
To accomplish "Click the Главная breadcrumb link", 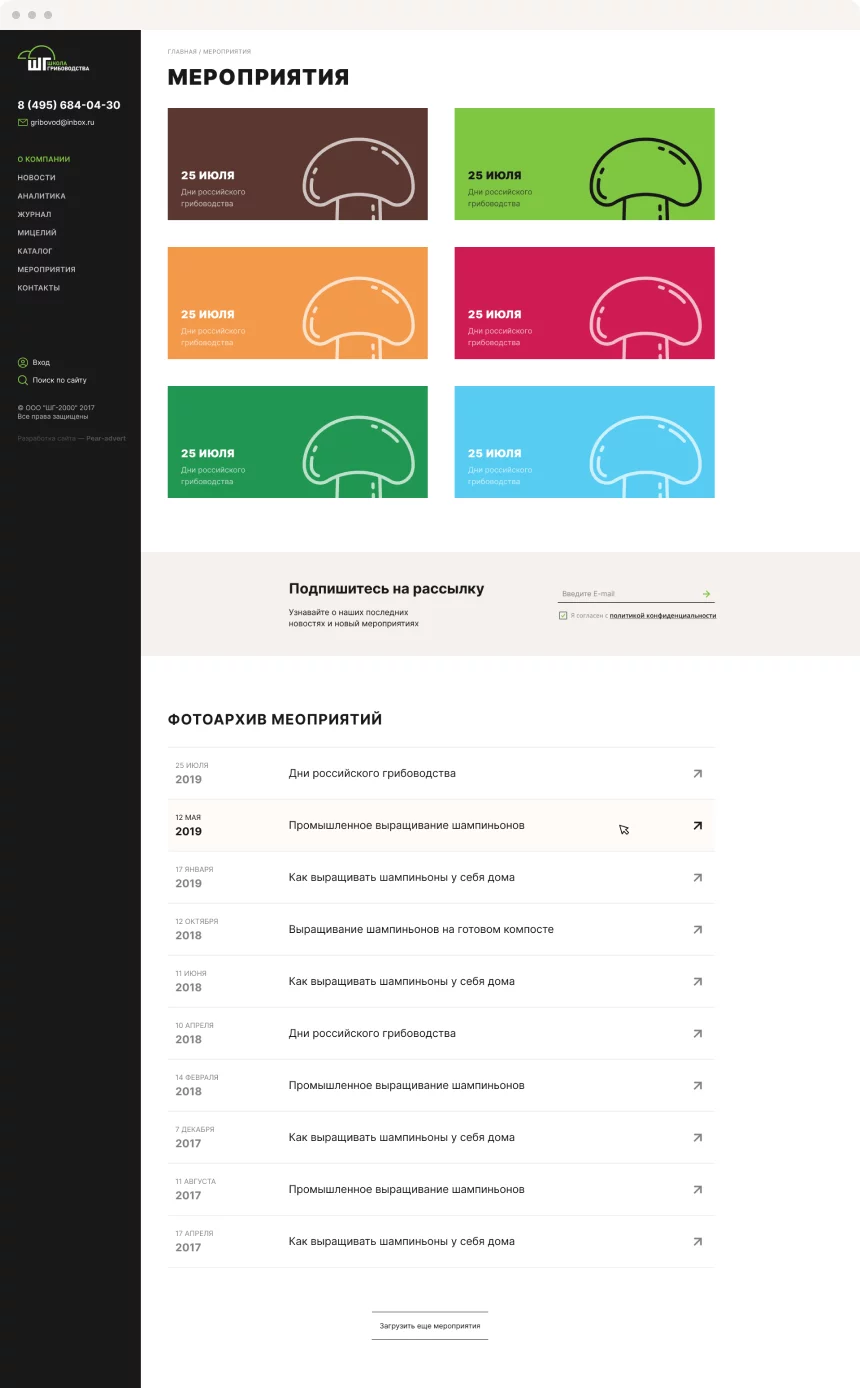I will point(182,51).
